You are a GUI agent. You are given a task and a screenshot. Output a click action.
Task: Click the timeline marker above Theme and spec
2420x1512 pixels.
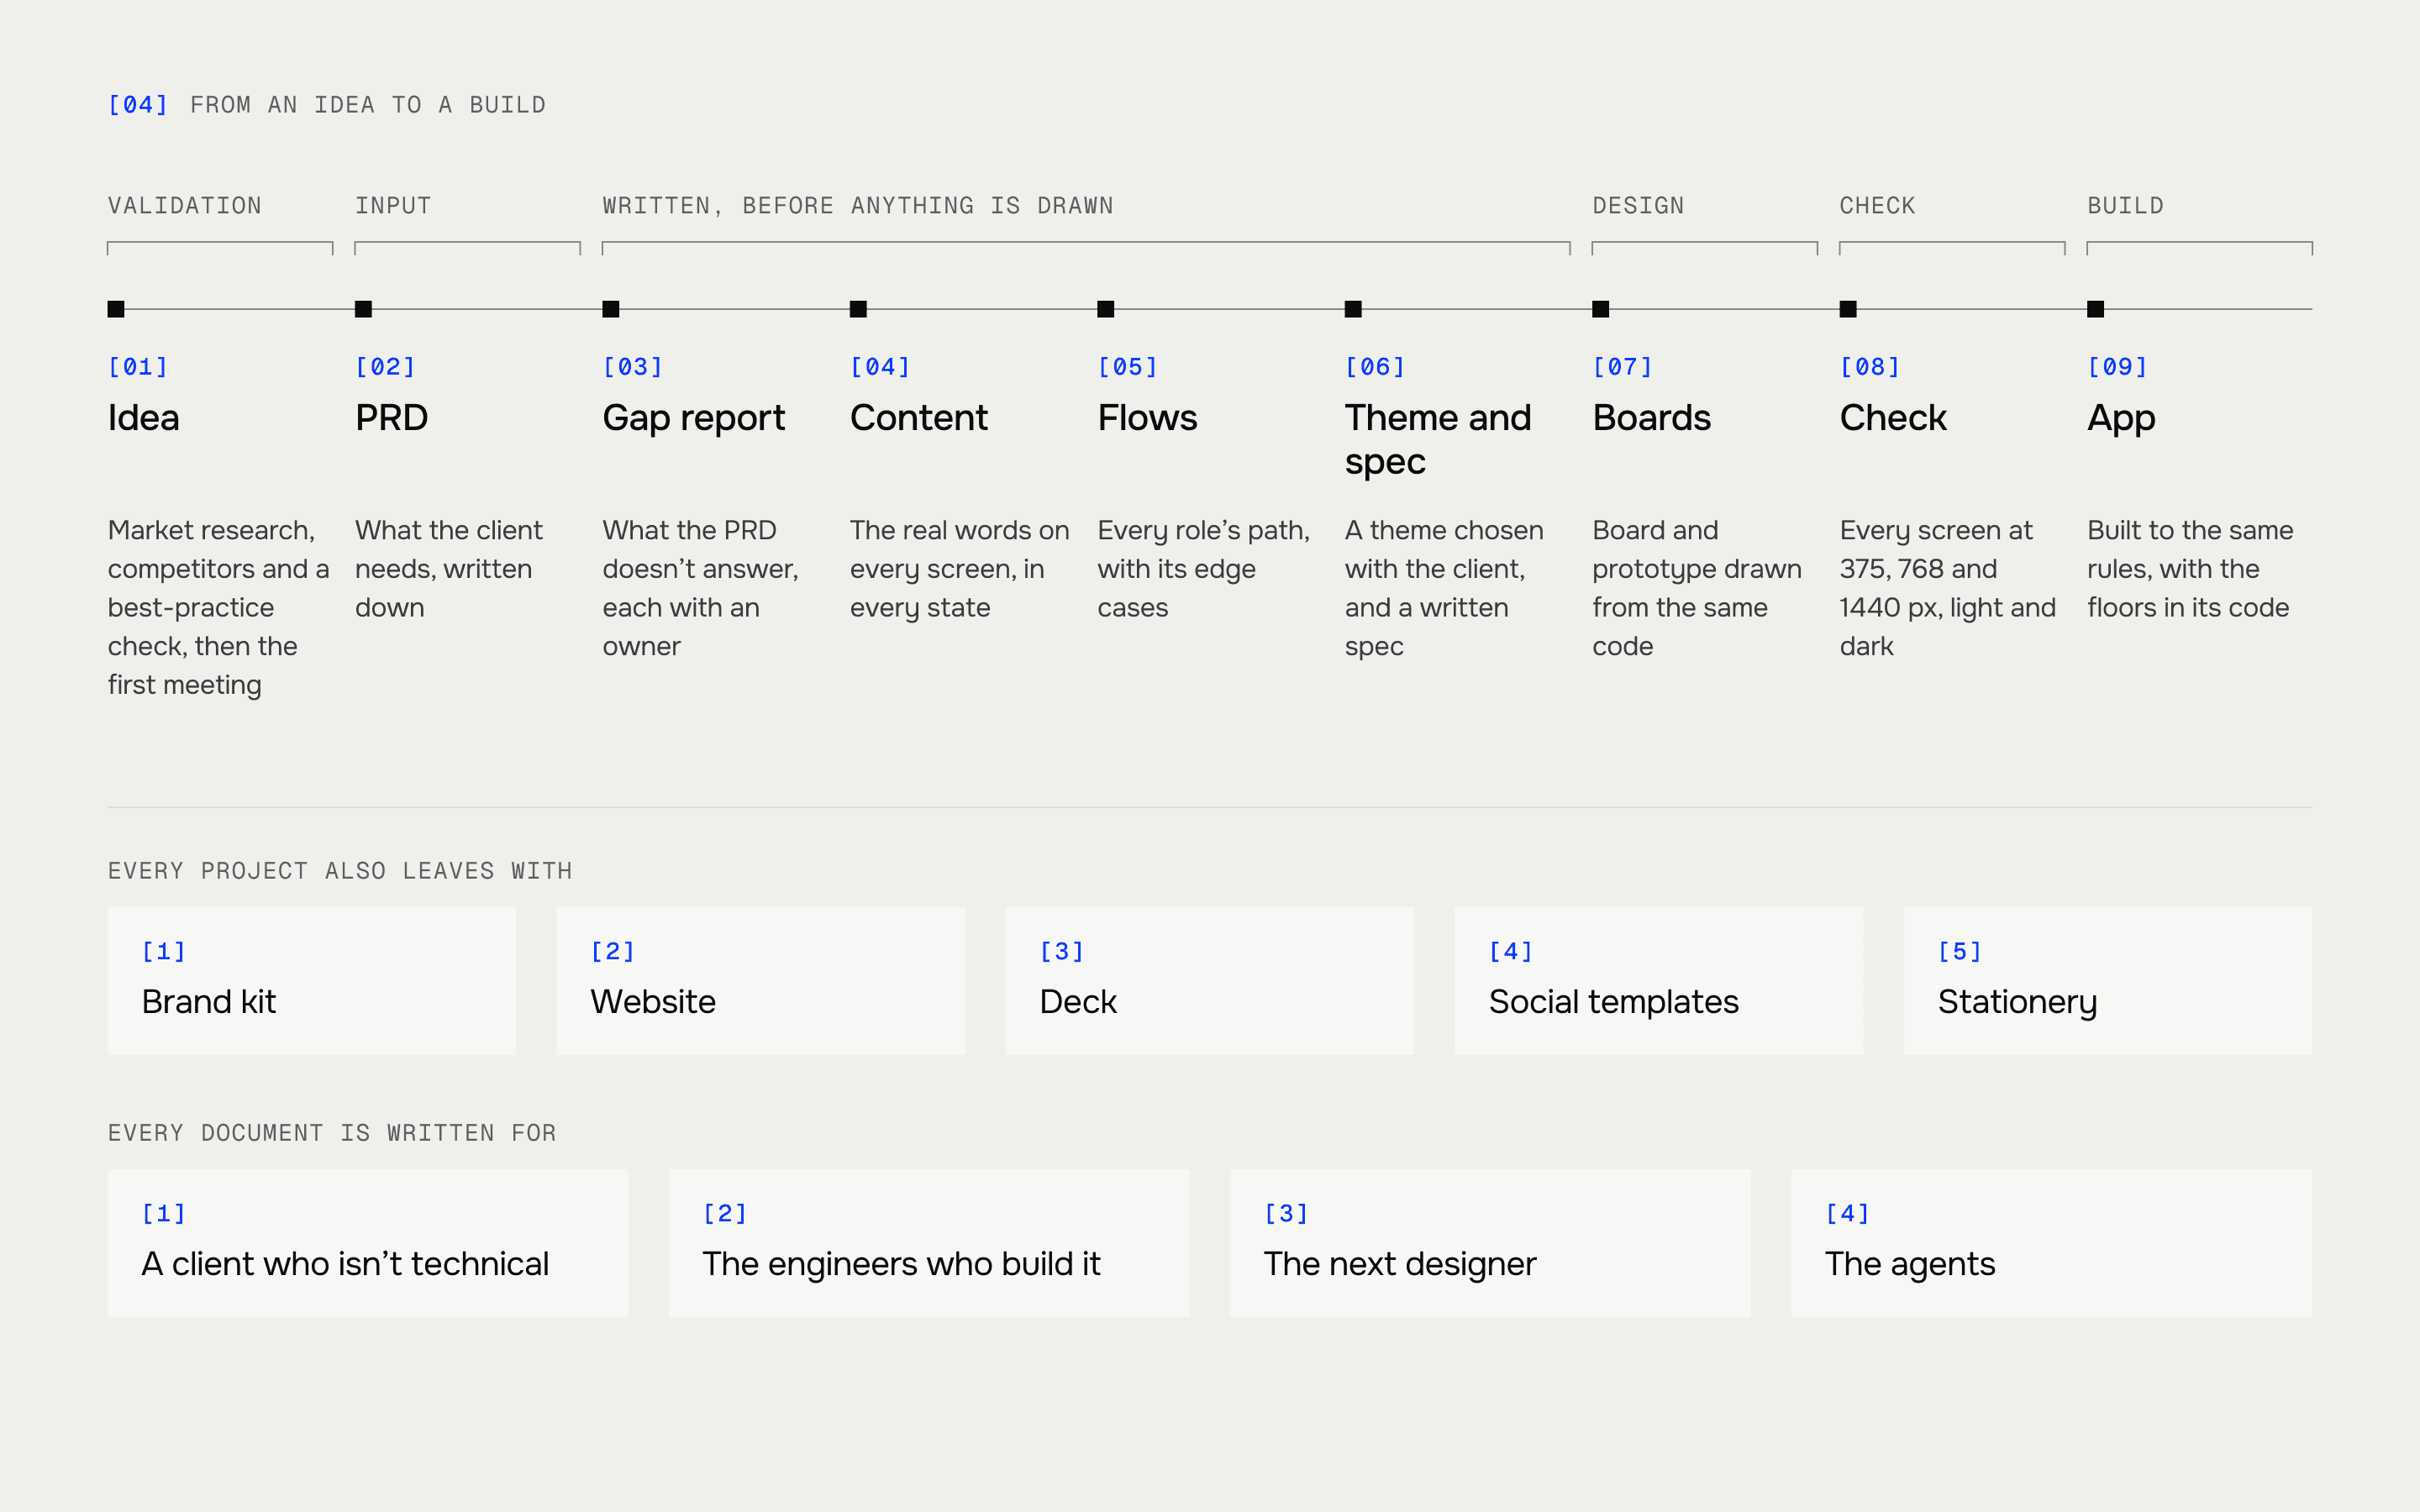click(x=1353, y=309)
